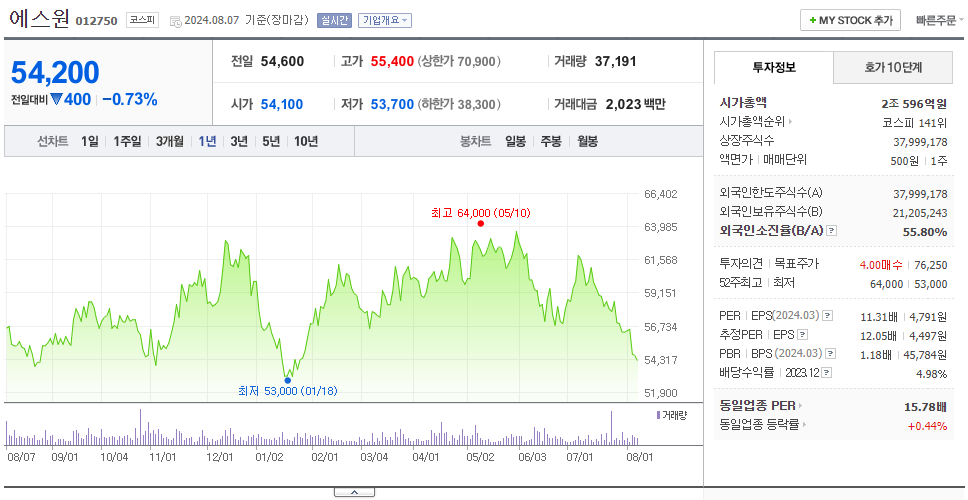Click the purple 거래량 legend marker
The image size is (968, 500).
tap(659, 415)
